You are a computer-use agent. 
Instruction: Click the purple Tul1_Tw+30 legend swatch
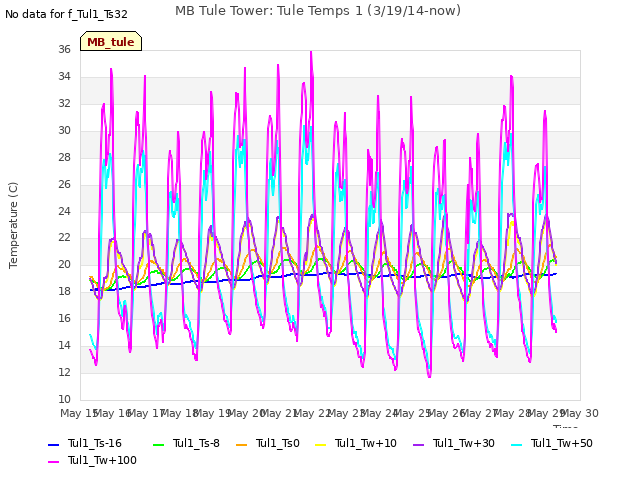(x=419, y=444)
